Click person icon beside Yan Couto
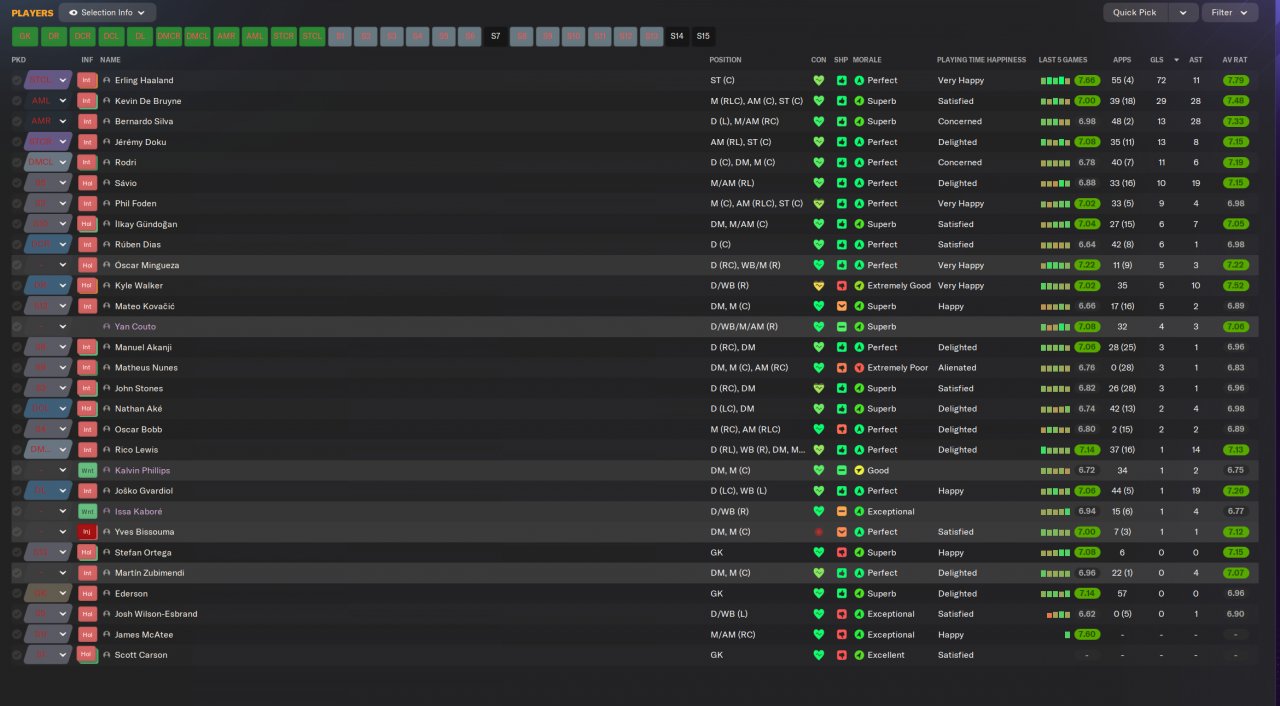The image size is (1280, 706). pos(107,326)
